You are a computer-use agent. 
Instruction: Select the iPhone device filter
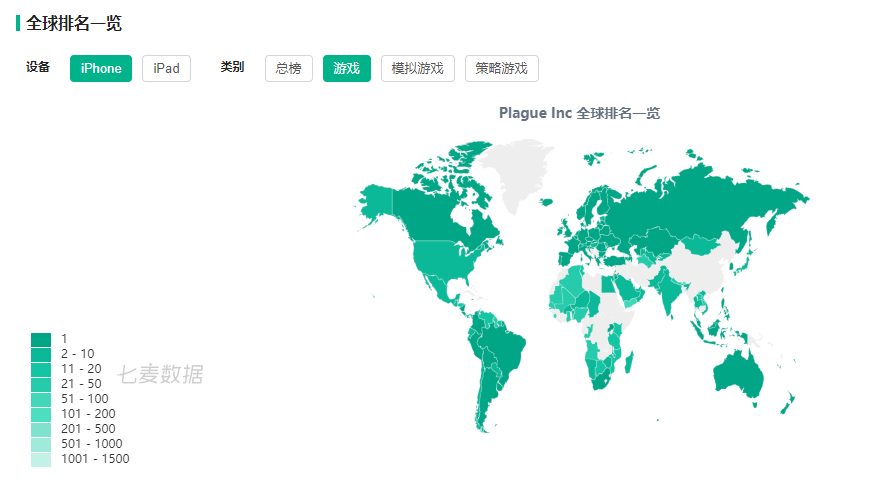tap(101, 68)
